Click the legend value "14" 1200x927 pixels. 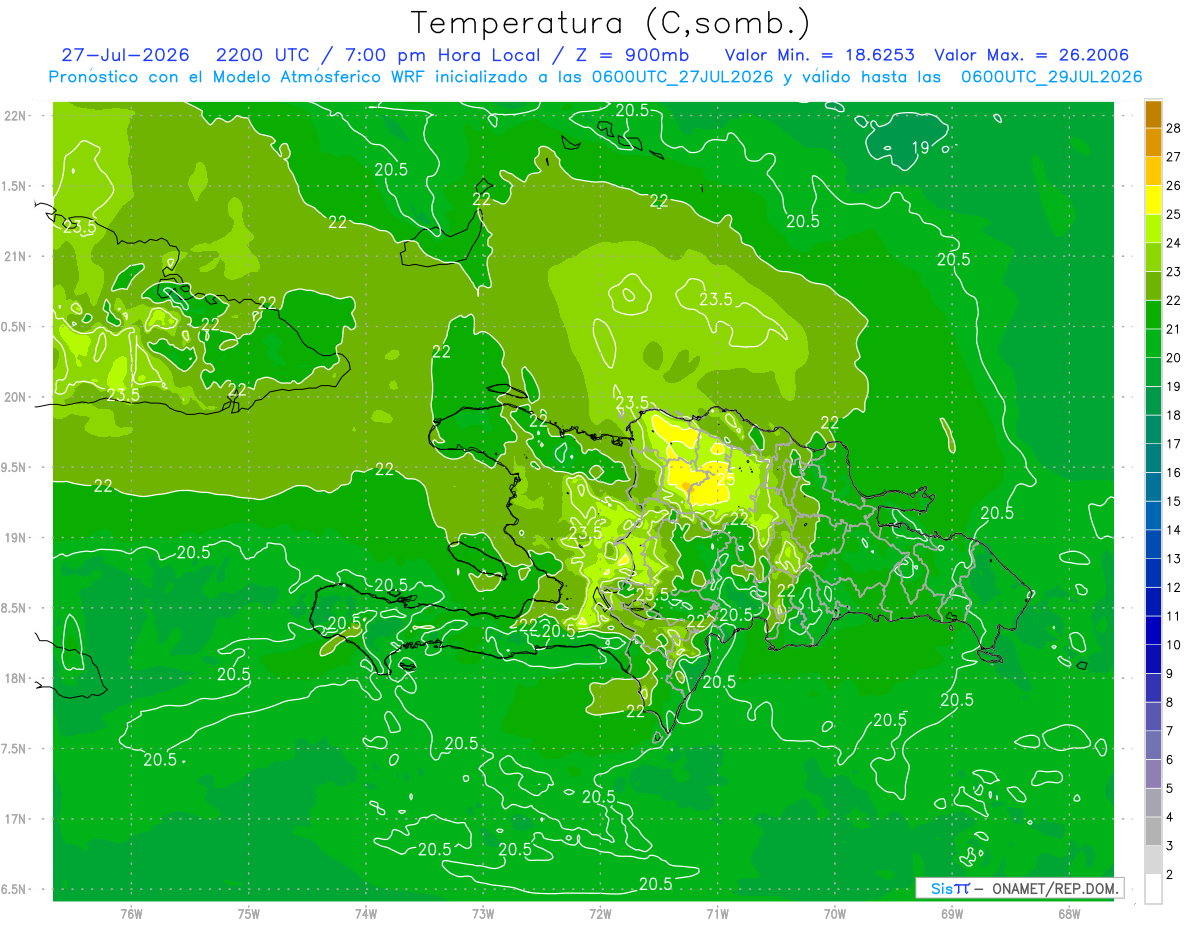coord(1175,530)
